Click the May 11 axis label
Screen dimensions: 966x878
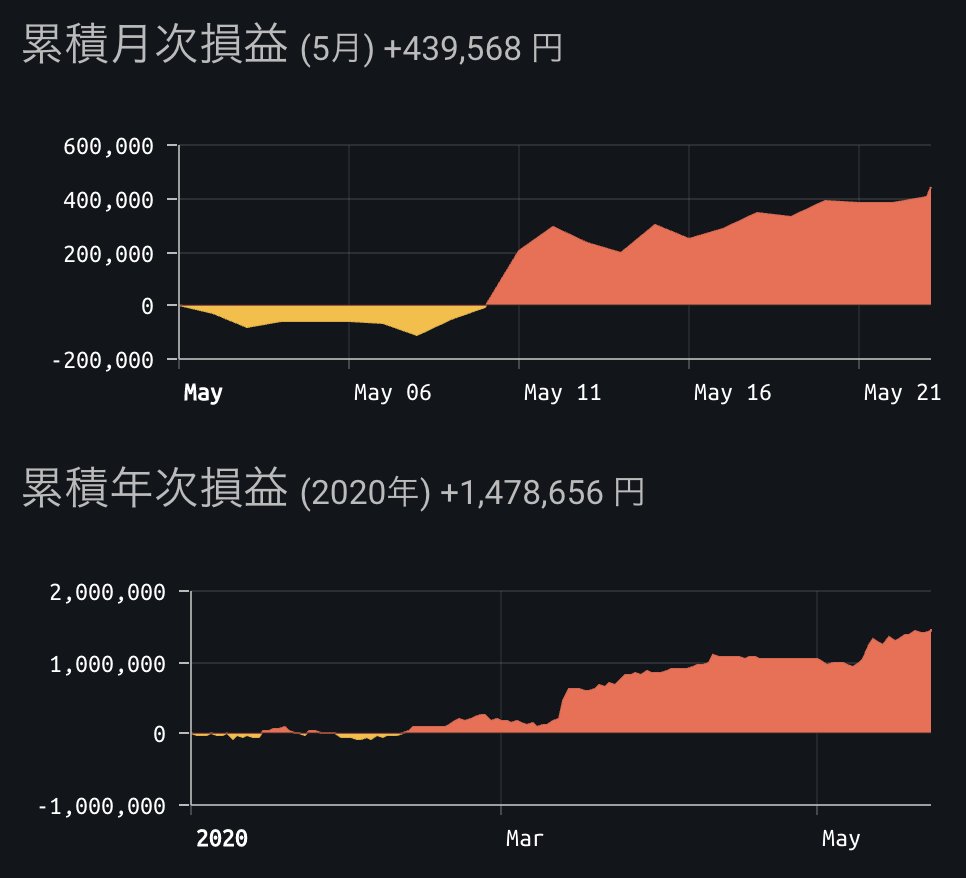(x=562, y=392)
